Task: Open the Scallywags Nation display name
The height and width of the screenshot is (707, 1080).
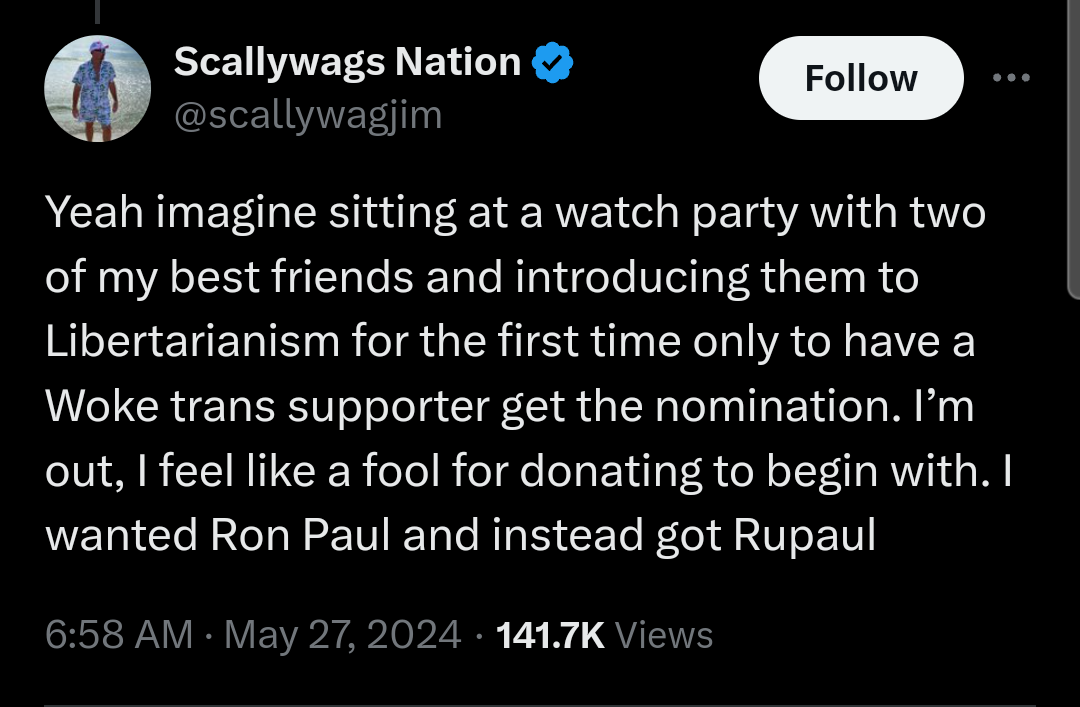Action: [347, 63]
